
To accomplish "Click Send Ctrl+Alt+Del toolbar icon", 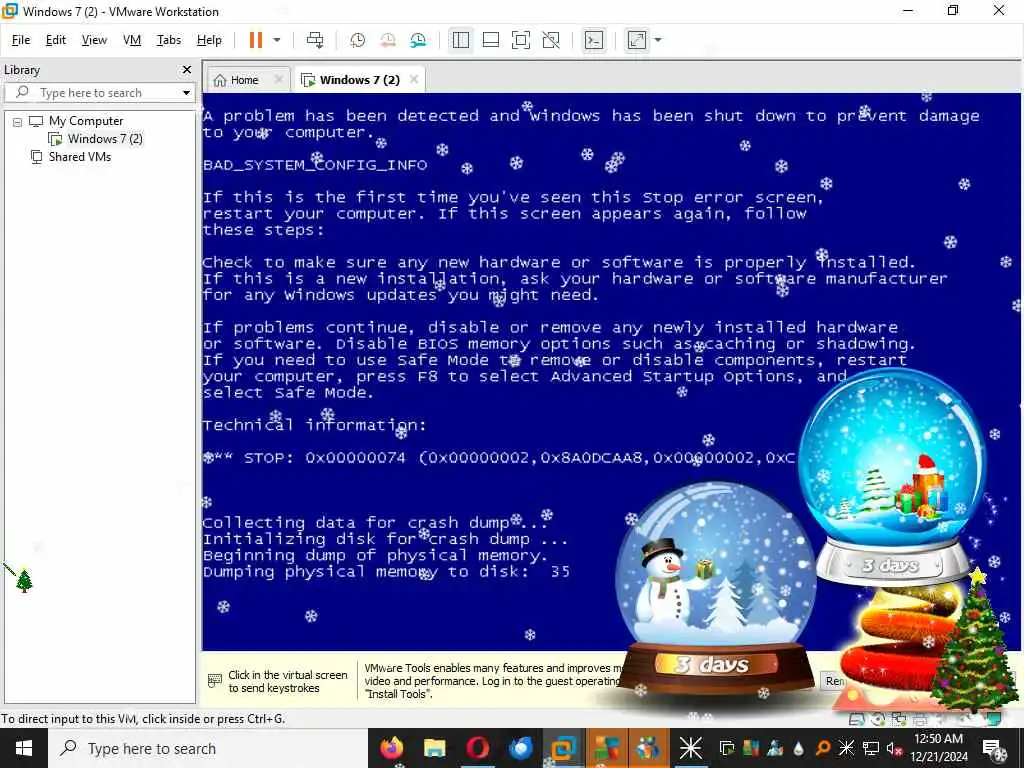I will coord(315,40).
